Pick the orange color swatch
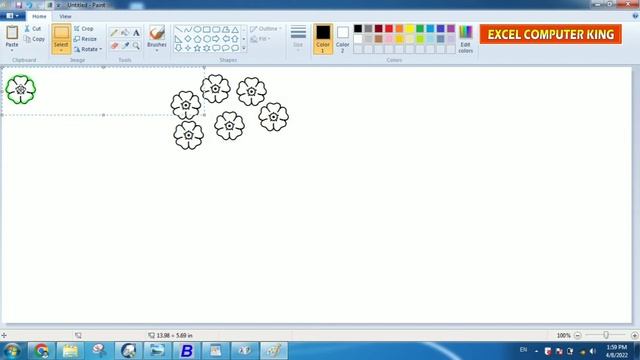The width and height of the screenshot is (640, 360). [x=399, y=29]
